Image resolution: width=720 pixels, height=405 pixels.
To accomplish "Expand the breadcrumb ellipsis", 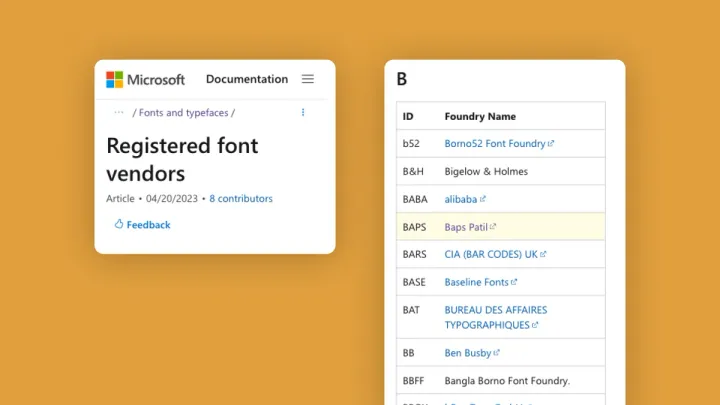I will pos(119,112).
